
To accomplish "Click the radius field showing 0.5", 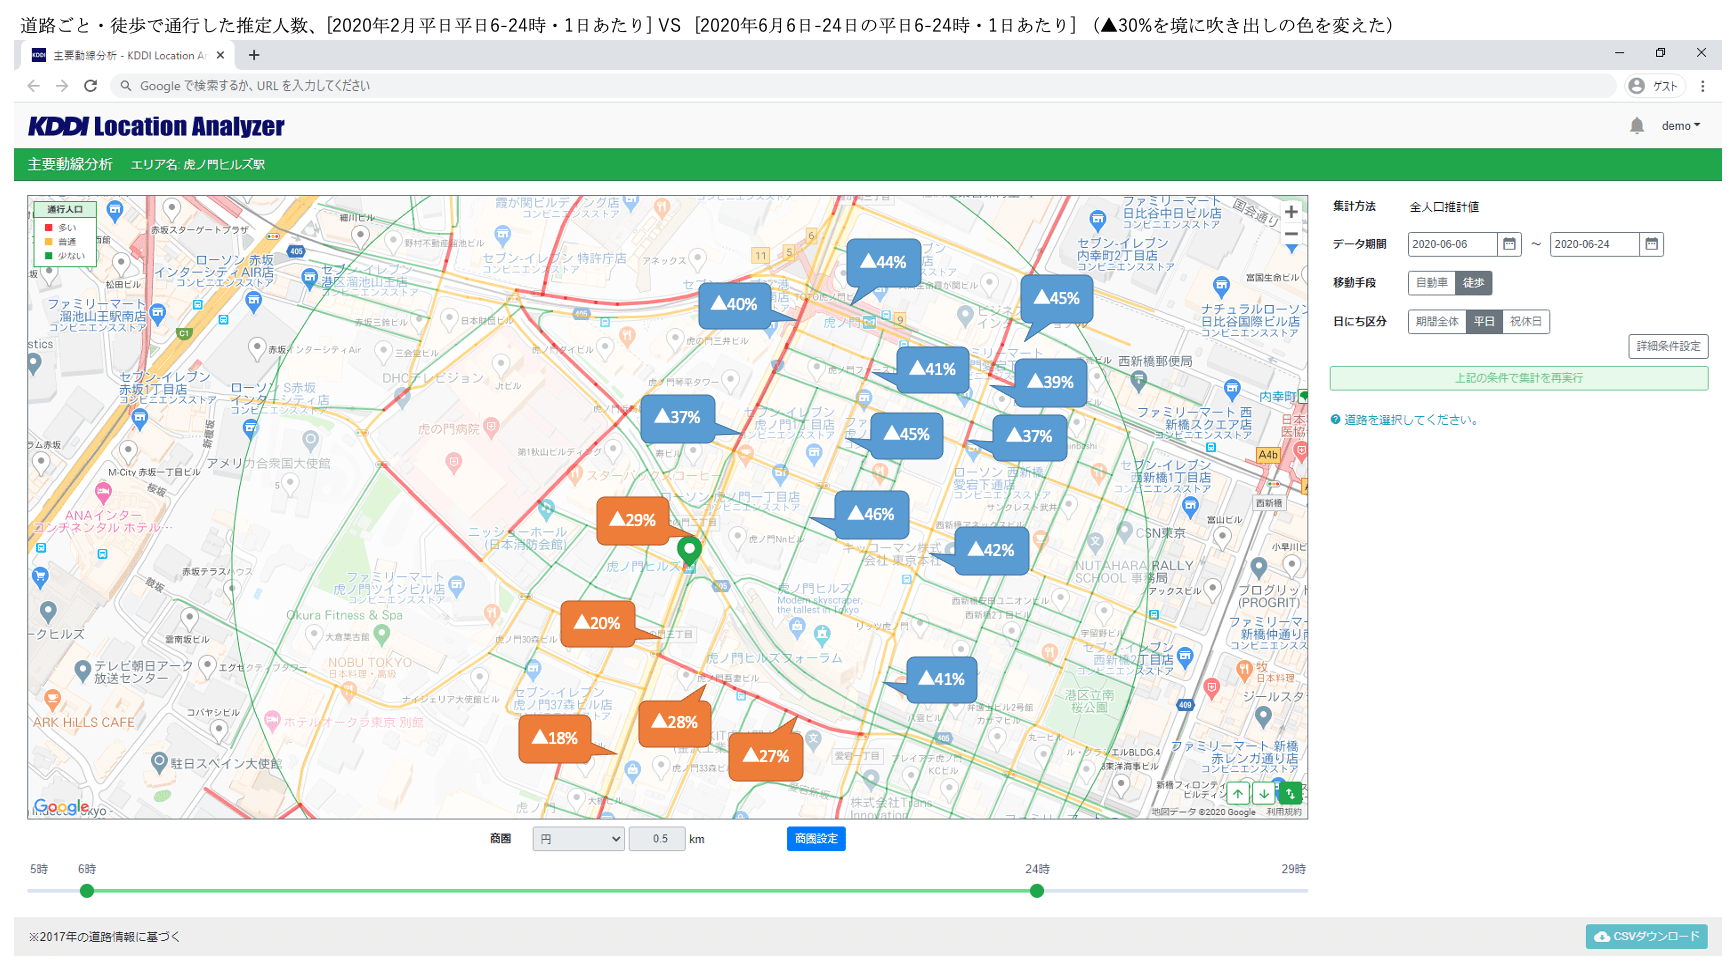I will click(657, 839).
